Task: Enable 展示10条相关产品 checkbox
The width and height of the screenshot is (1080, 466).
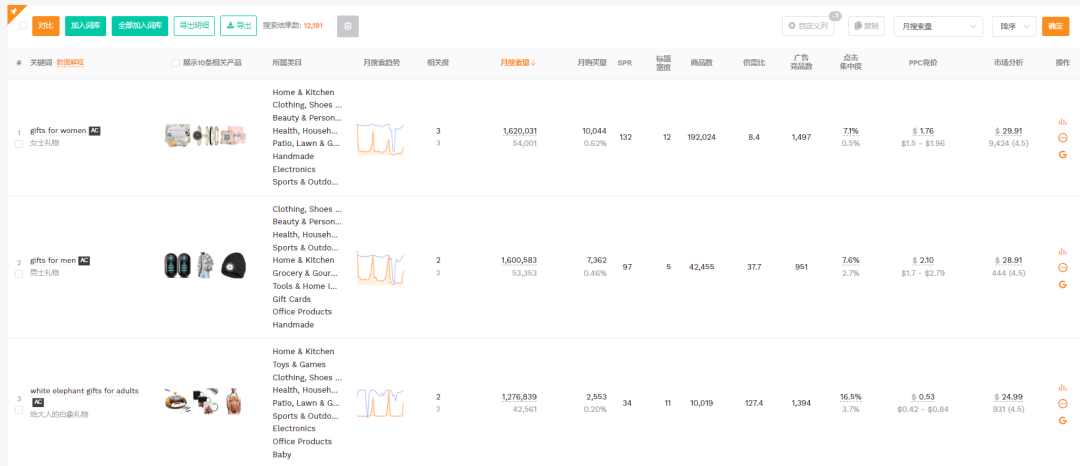Action: coord(177,63)
